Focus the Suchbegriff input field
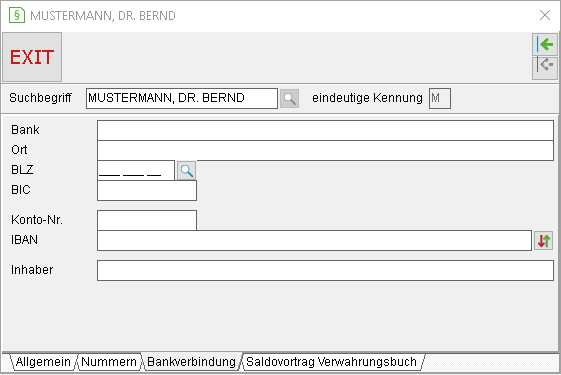Viewport: 561px width, 375px height. 182,98
